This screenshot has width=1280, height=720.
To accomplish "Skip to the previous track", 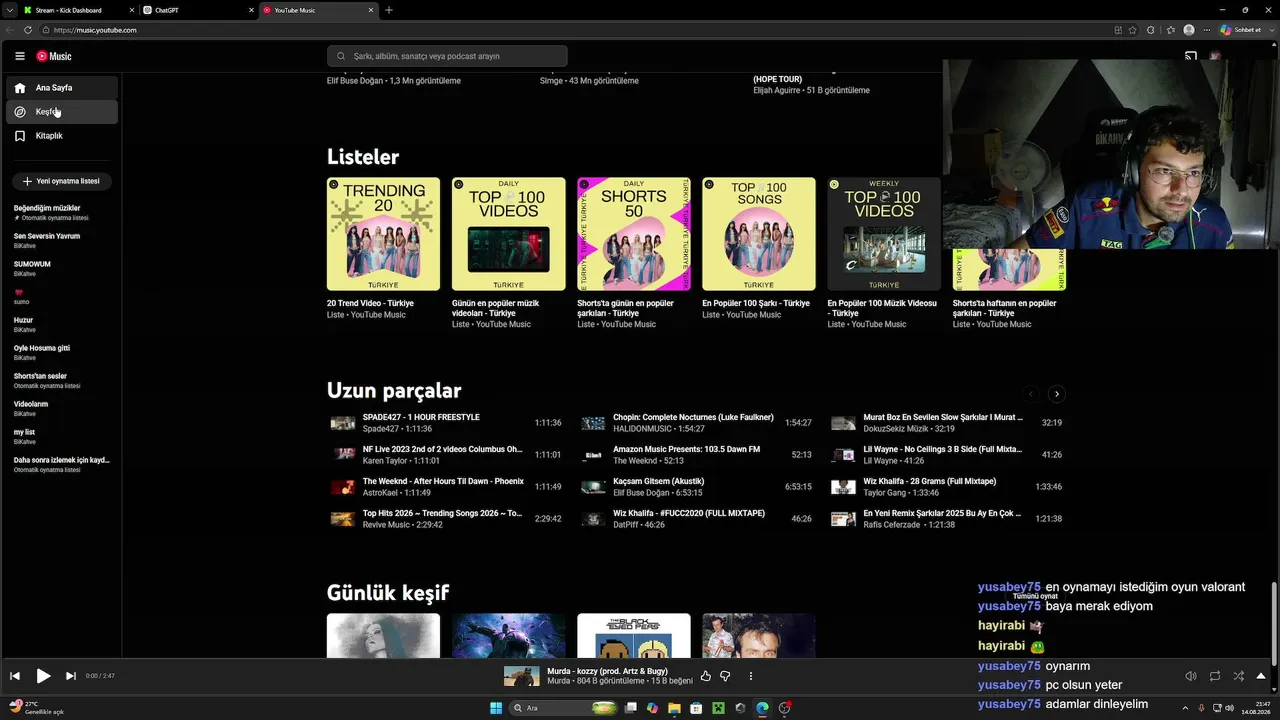I will (x=15, y=676).
